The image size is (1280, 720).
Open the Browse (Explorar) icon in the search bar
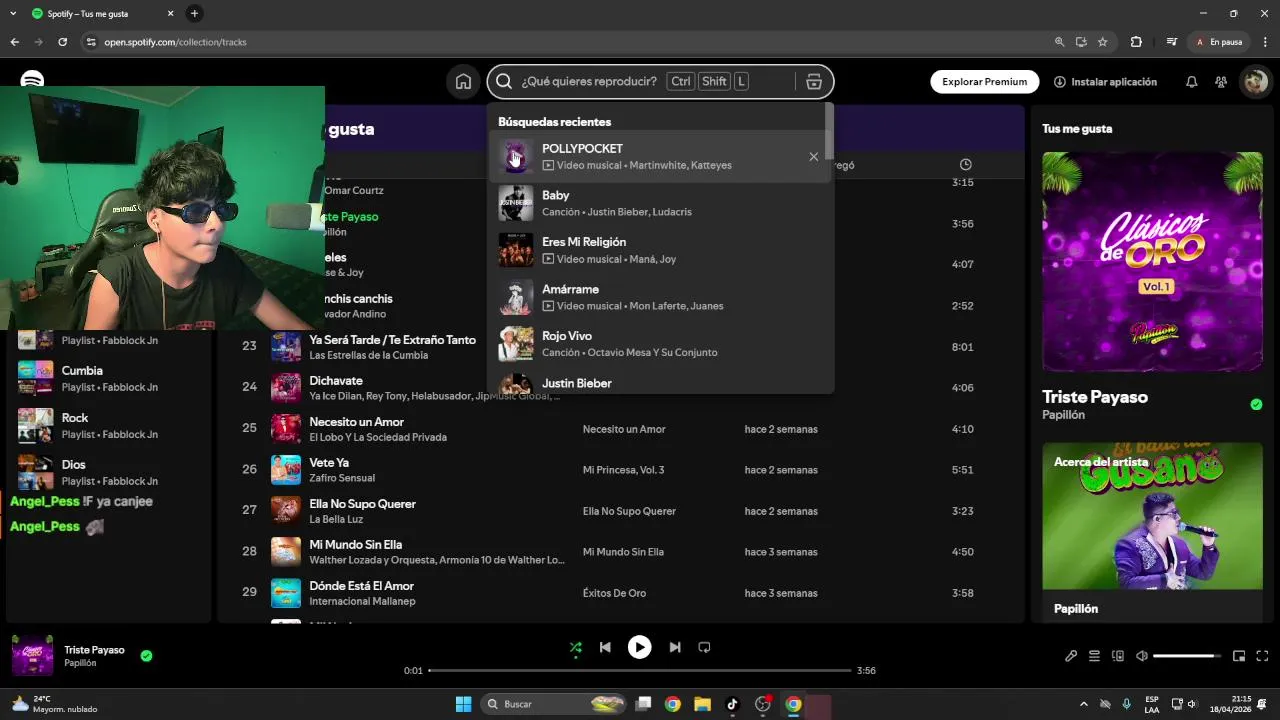(814, 82)
